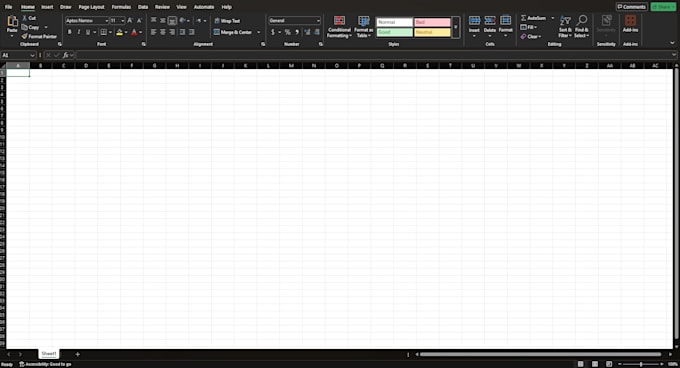Toggle Italic formatting
Viewport: 680px width, 368px height.
click(x=78, y=32)
